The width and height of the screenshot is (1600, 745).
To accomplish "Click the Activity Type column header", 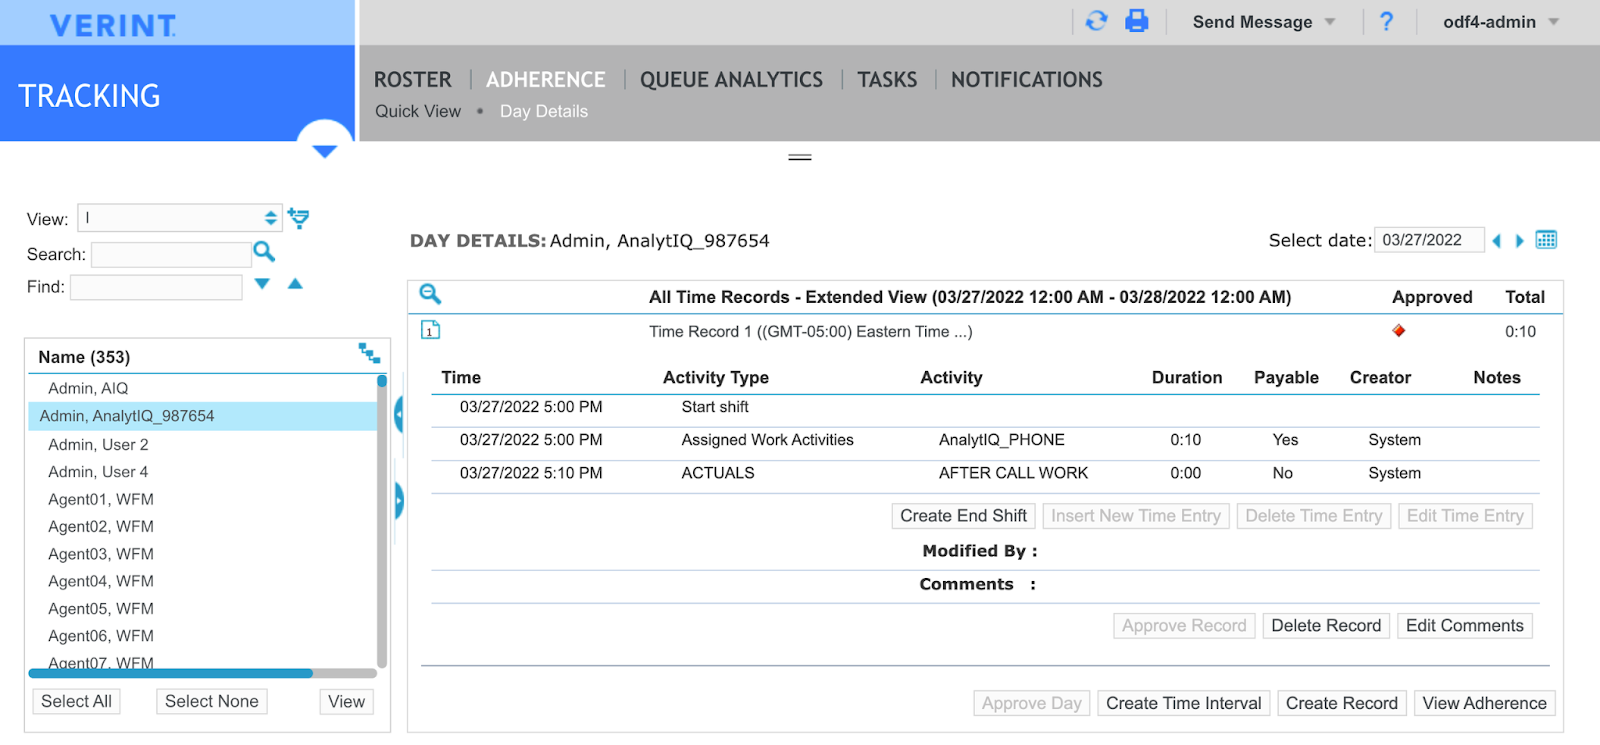I will (716, 377).
